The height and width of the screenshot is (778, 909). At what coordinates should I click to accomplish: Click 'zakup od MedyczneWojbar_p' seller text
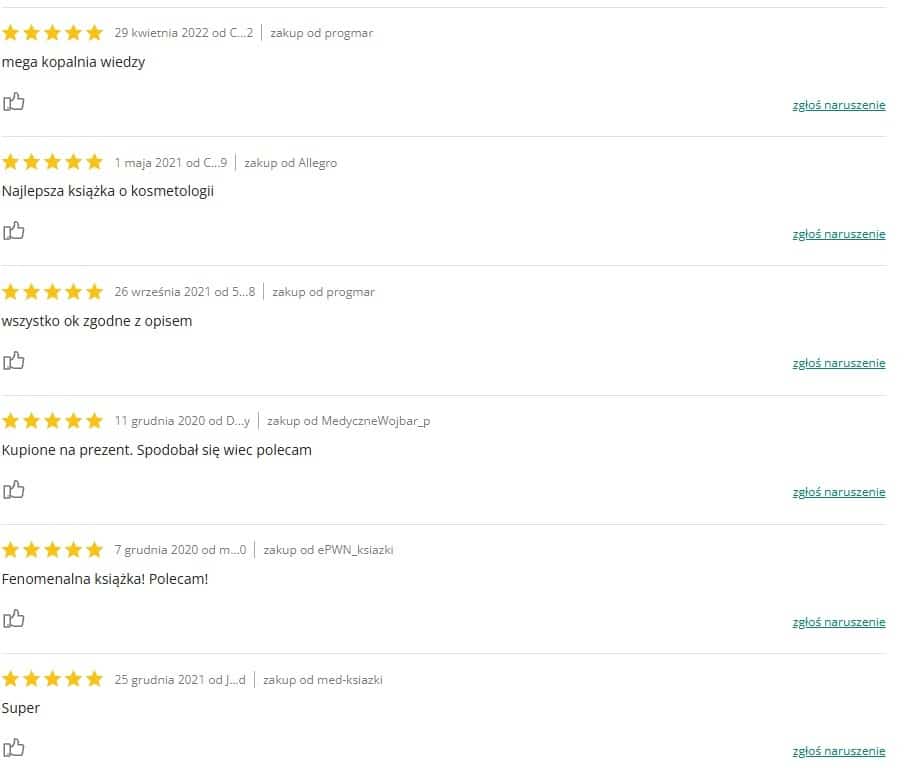(x=348, y=421)
